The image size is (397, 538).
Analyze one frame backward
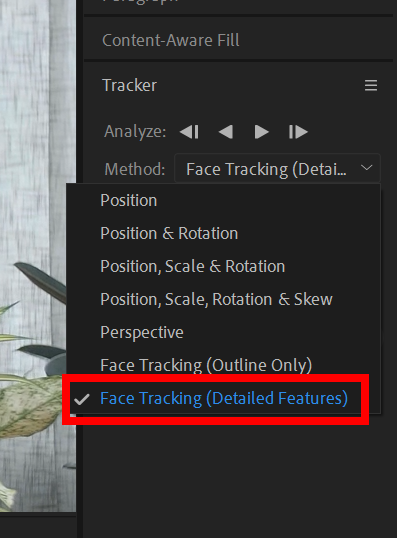tap(189, 132)
